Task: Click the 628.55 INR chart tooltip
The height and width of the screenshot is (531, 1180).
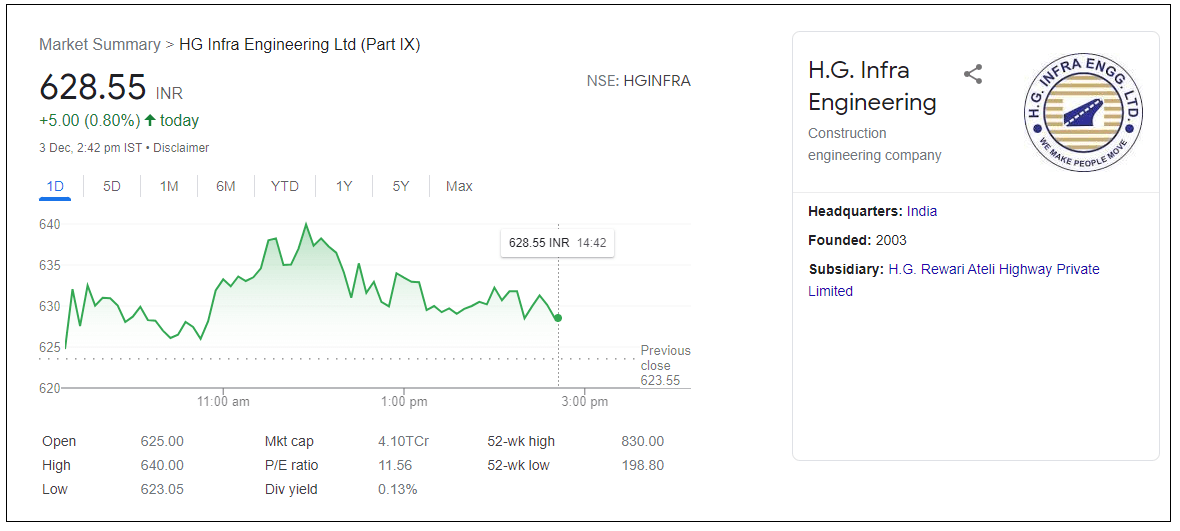Action: 557,243
